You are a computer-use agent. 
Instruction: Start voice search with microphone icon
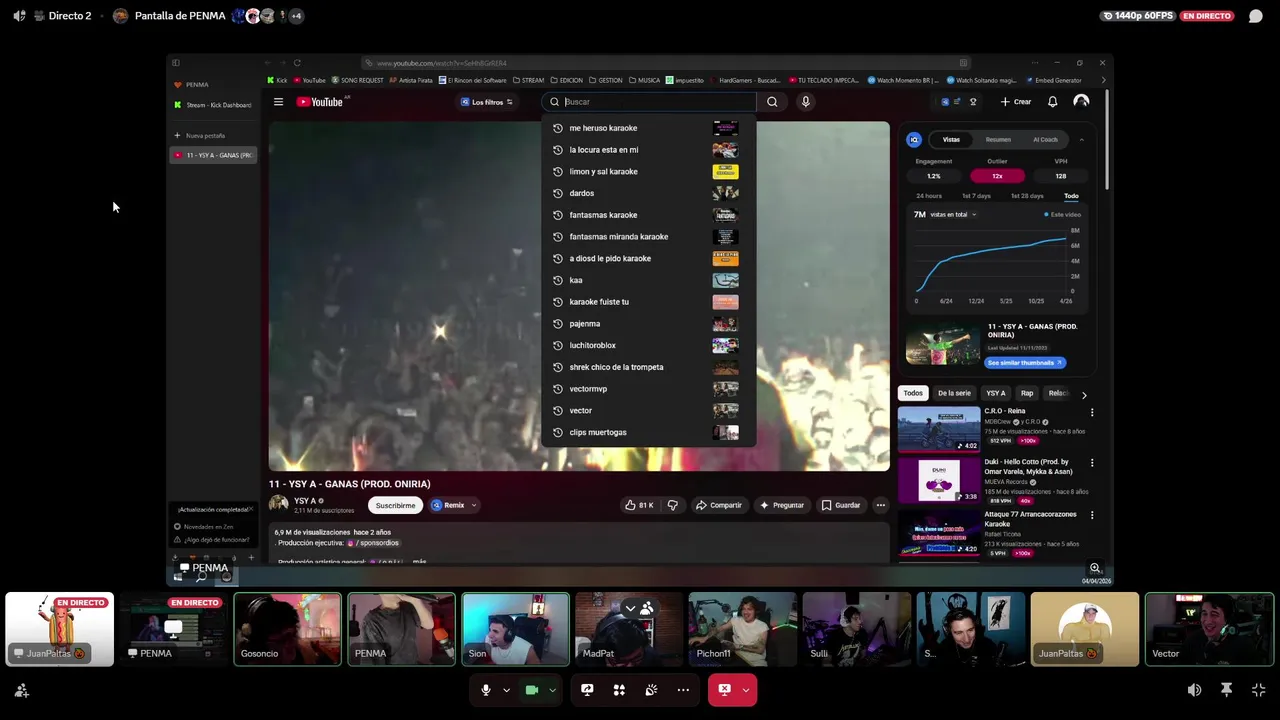(805, 102)
